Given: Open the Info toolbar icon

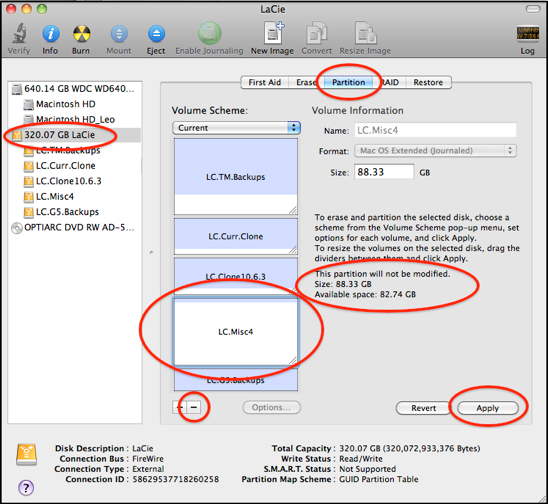Looking at the screenshot, I should pyautogui.click(x=50, y=34).
